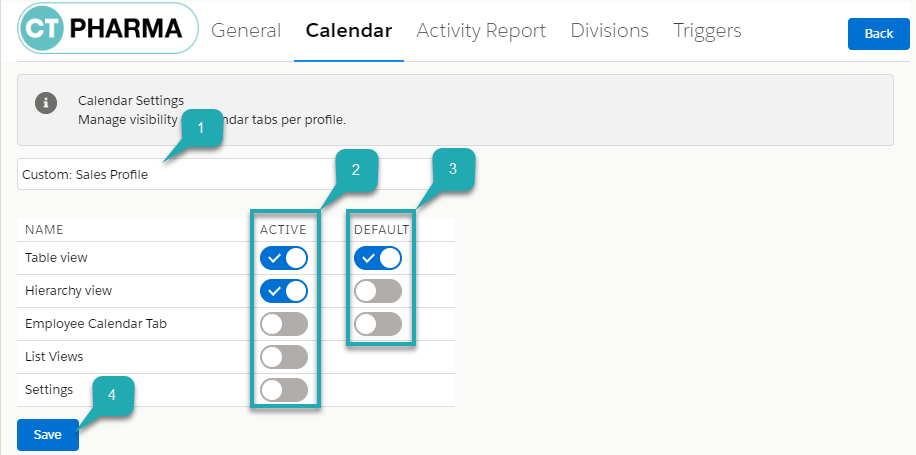Disable Active toggle for Table view
This screenshot has height=455, width=916.
click(x=284, y=258)
